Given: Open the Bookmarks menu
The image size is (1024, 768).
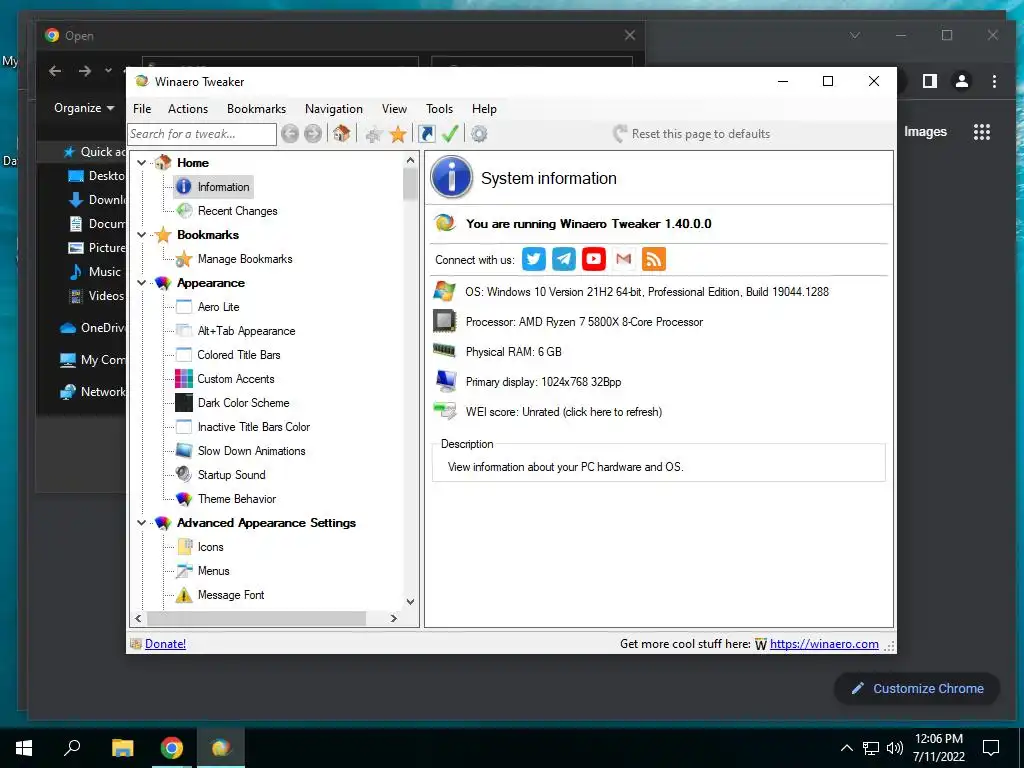Looking at the screenshot, I should click(256, 109).
